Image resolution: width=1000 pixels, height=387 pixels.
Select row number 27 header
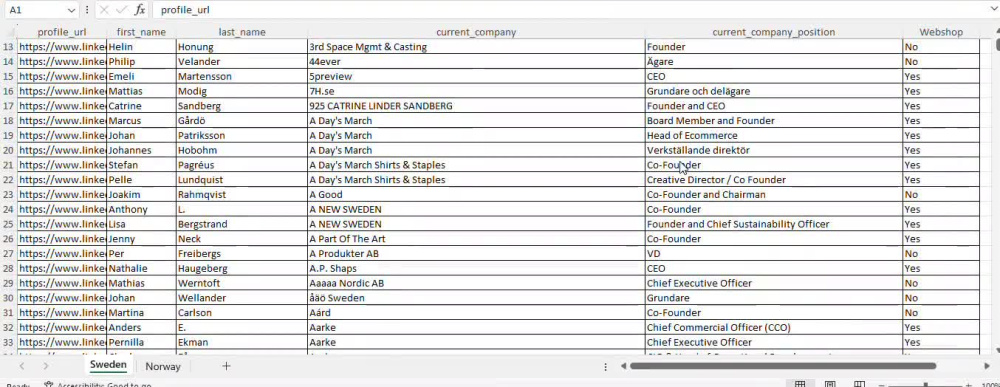click(8, 254)
